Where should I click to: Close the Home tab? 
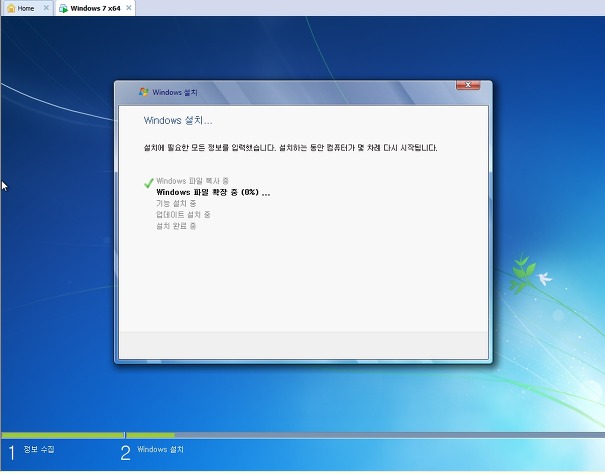pos(46,8)
